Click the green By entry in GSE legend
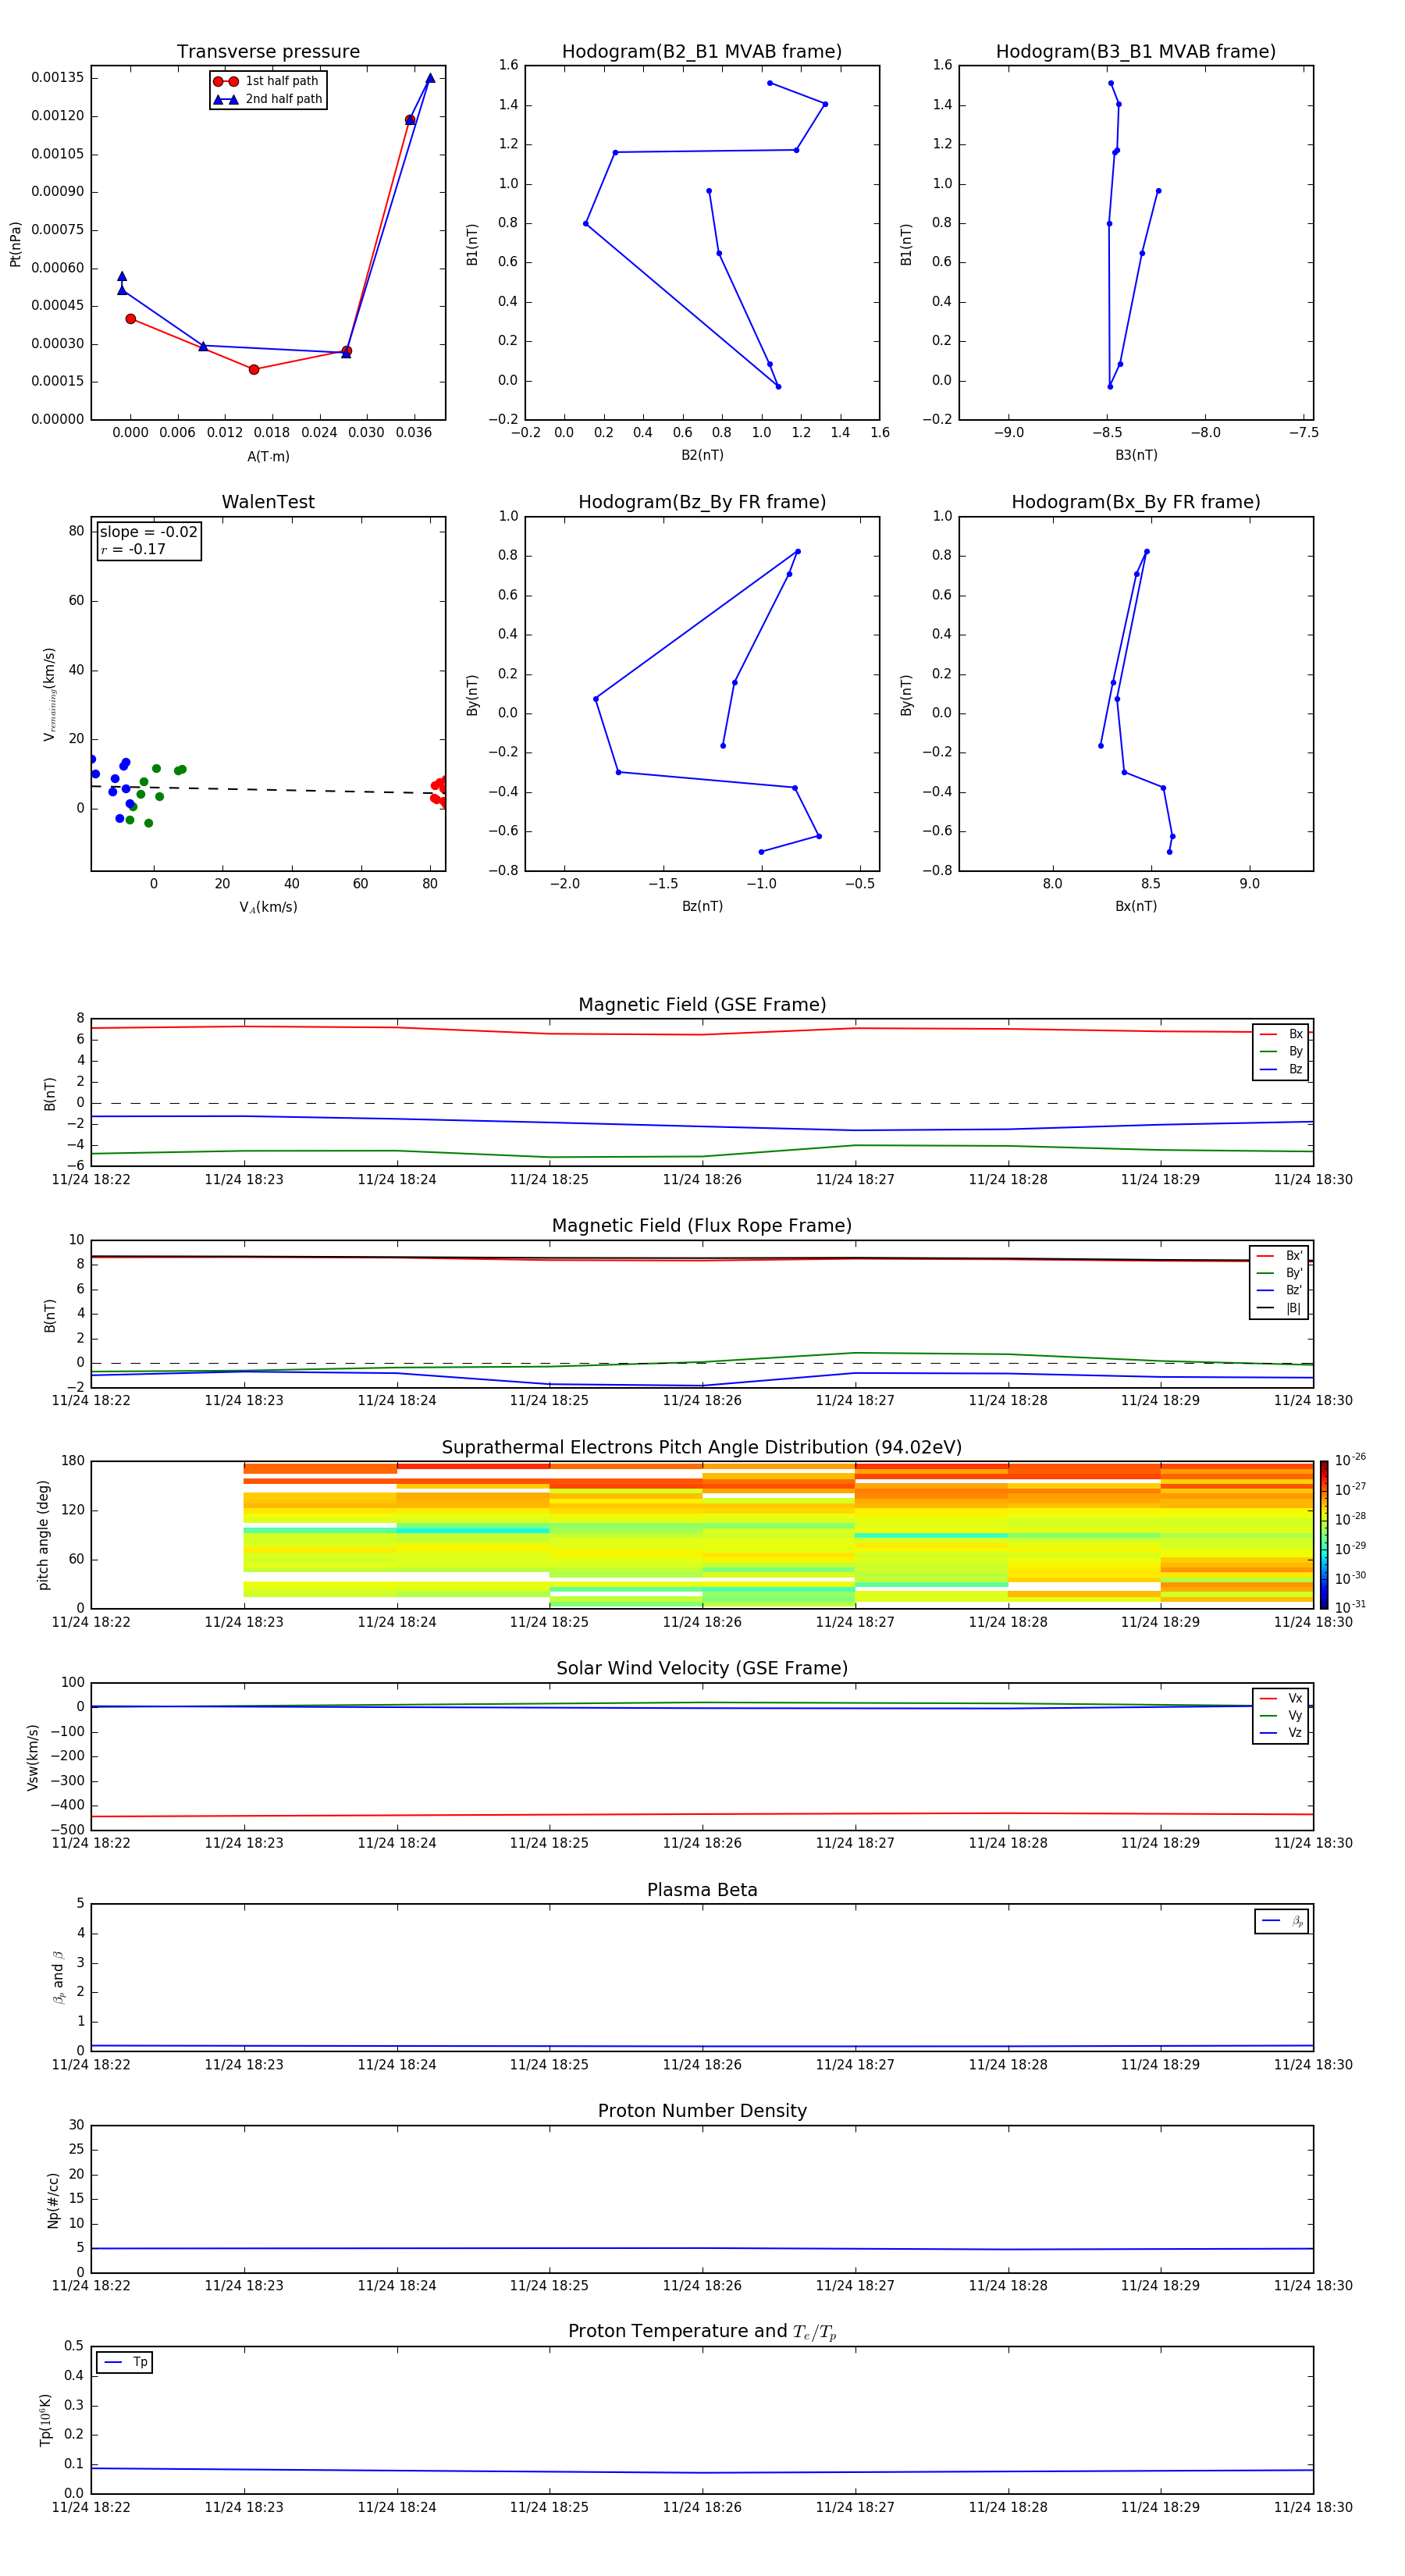Image resolution: width=1405 pixels, height=2576 pixels. [x=1281, y=1051]
